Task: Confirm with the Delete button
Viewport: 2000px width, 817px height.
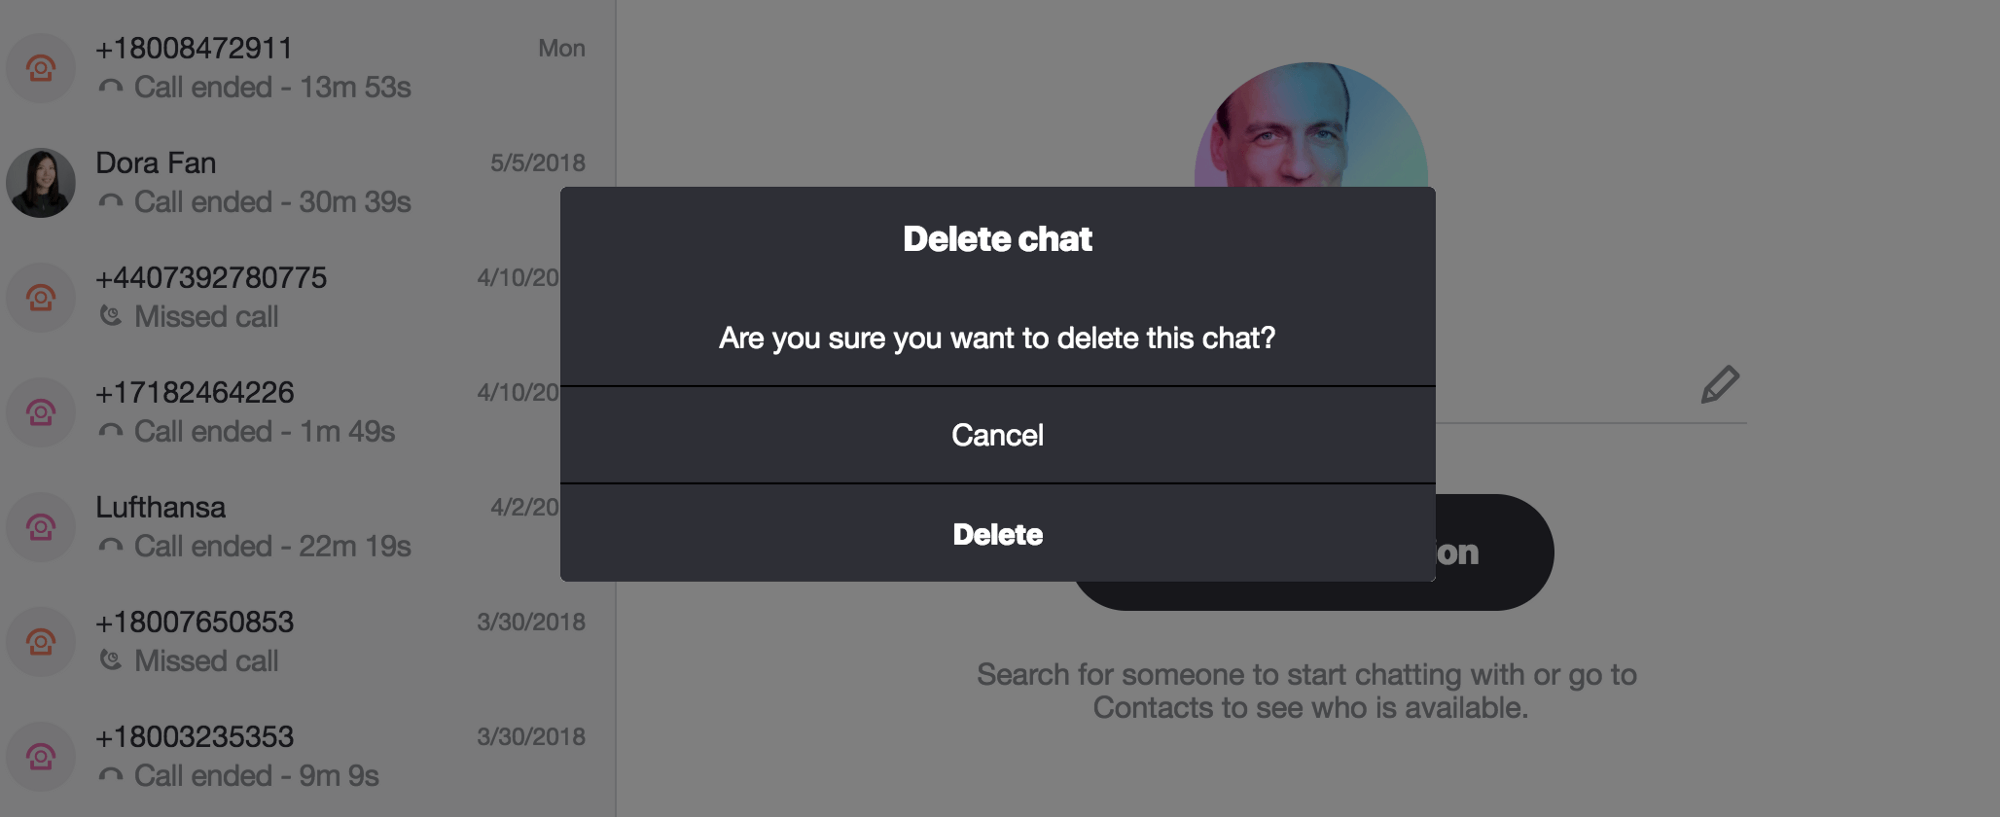Action: pyautogui.click(x=997, y=534)
